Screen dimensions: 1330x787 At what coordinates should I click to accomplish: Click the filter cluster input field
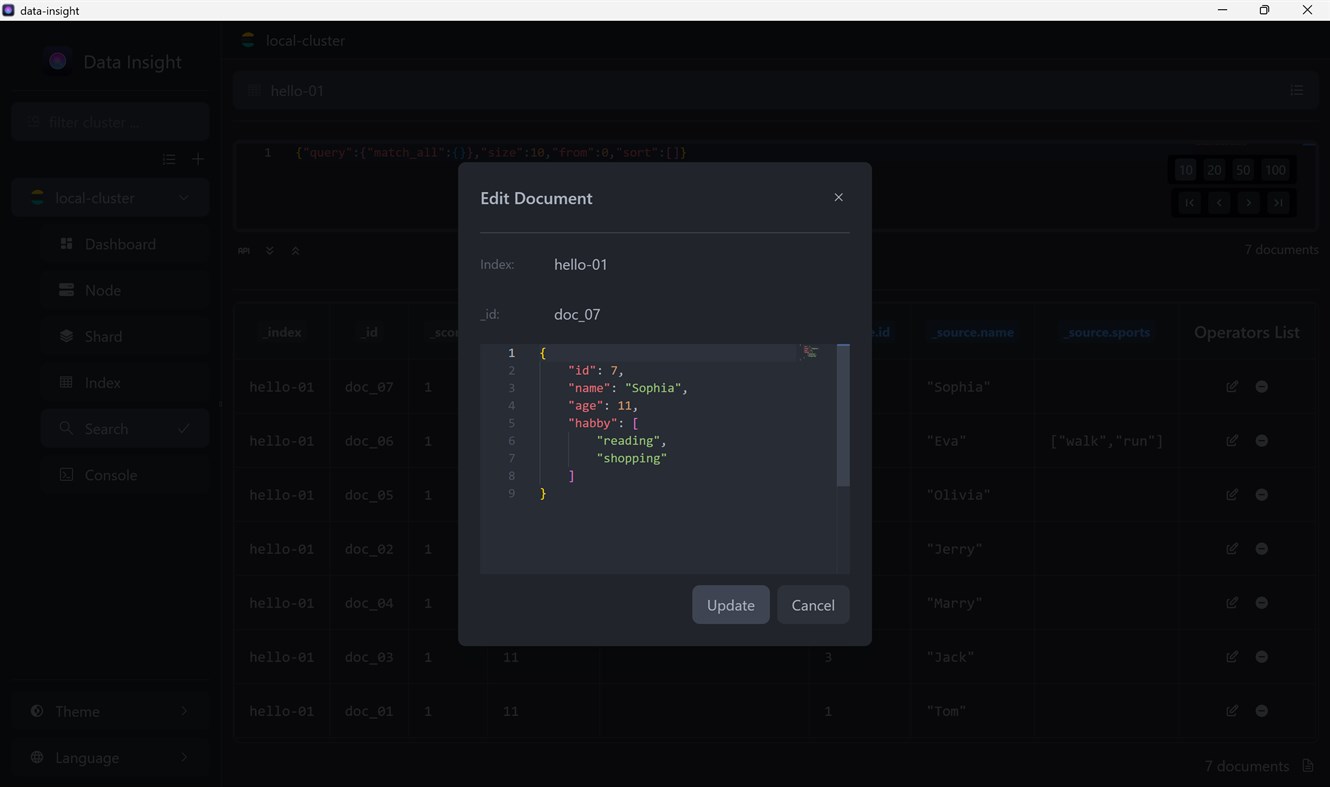tap(111, 122)
